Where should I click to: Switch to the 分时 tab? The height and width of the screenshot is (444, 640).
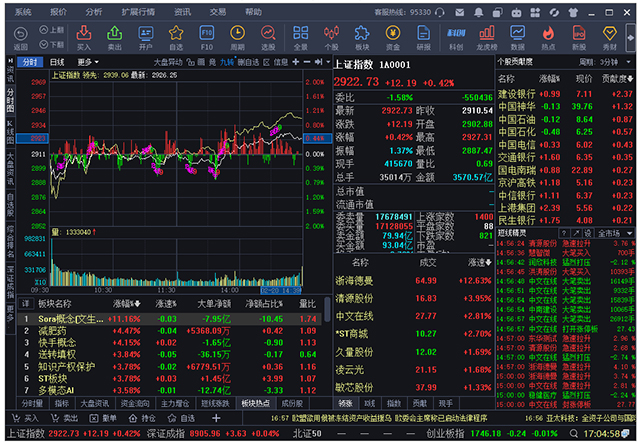tap(30, 62)
